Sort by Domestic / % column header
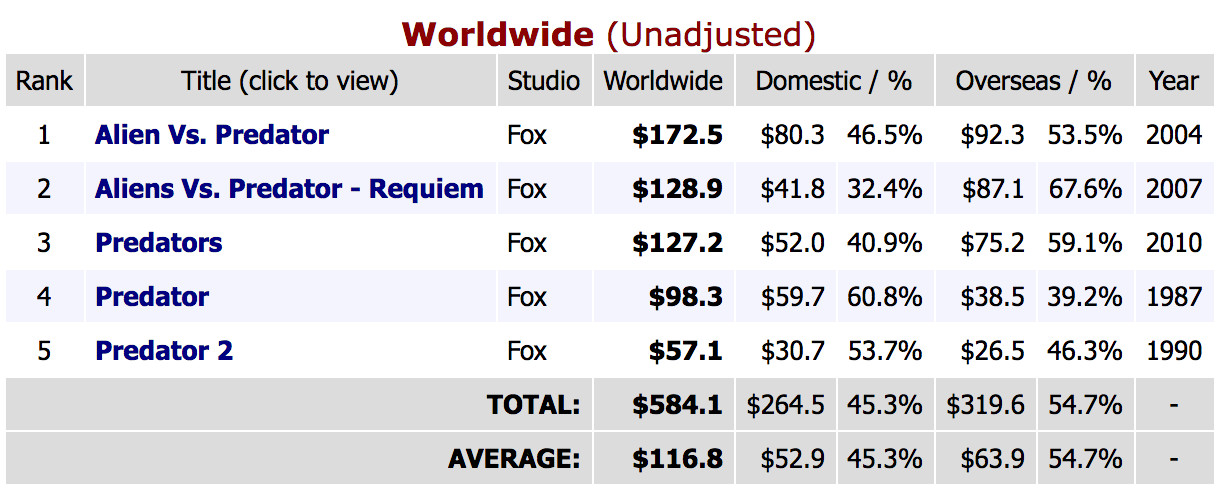 pos(834,81)
